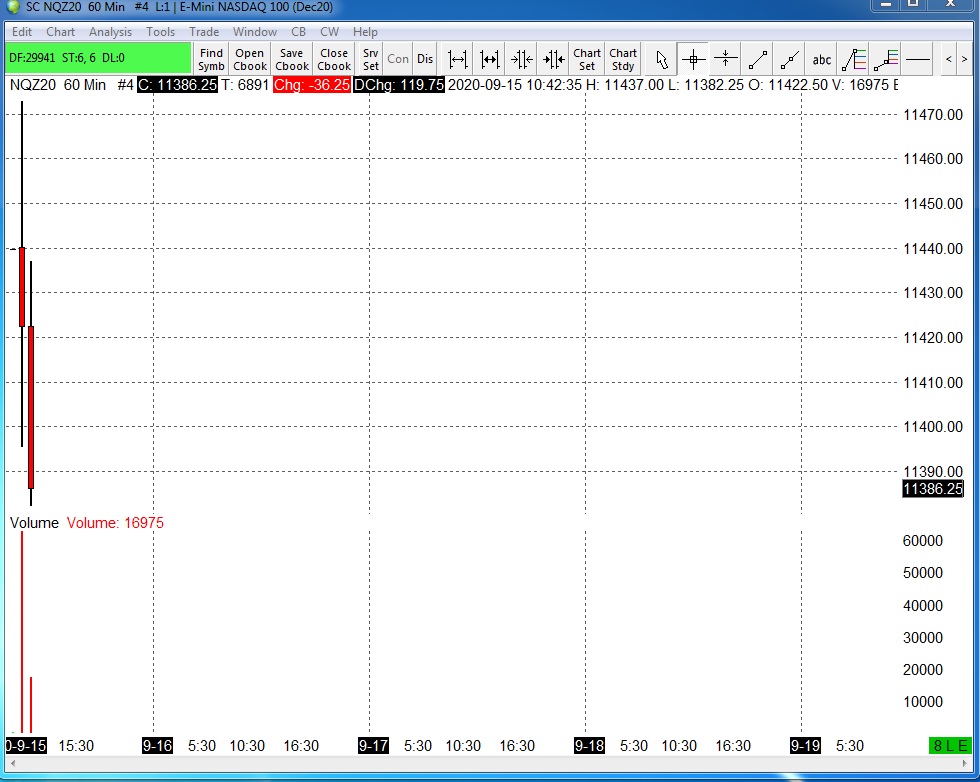980x782 pixels.
Task: Click the Chg: -36.25 header value
Action: (x=311, y=85)
